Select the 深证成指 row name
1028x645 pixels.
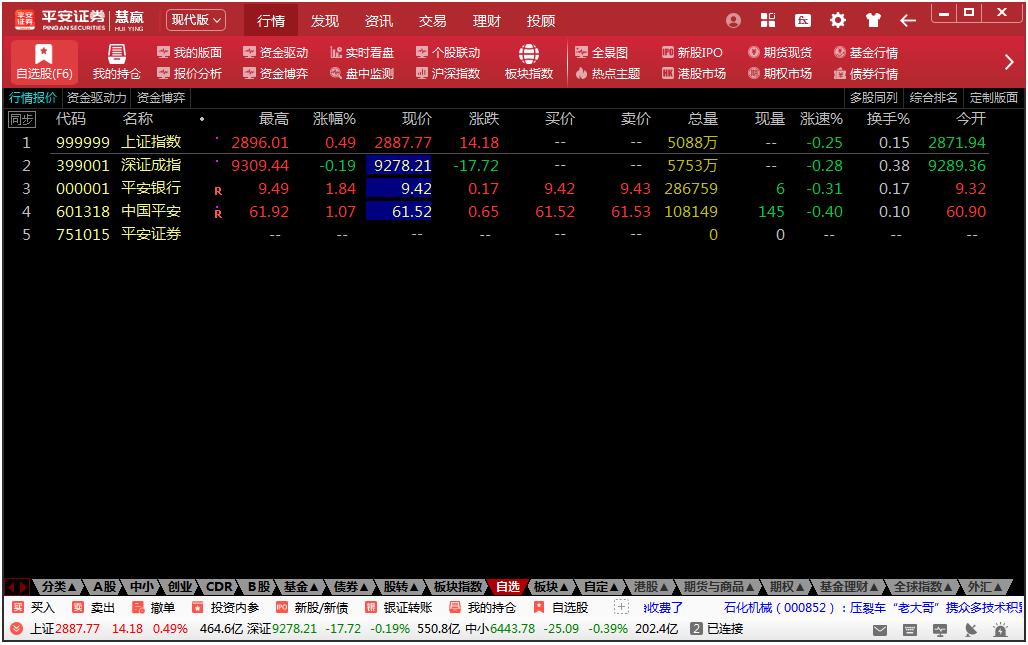click(151, 165)
